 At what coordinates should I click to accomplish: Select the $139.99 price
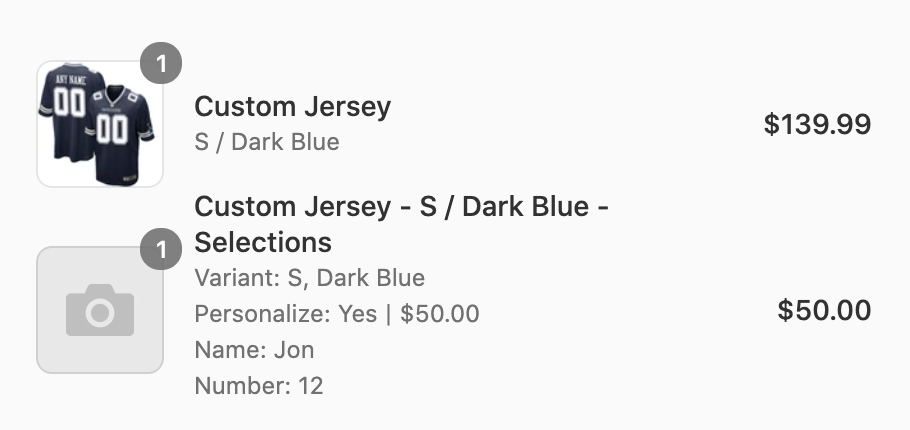[817, 124]
